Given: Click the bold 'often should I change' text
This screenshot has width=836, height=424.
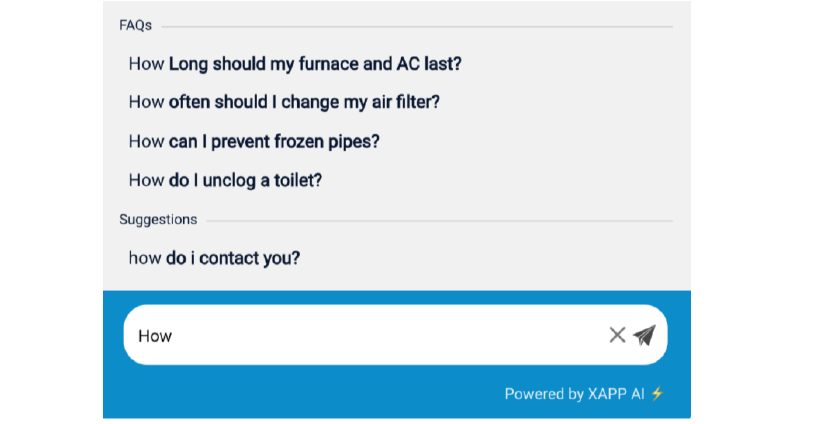Looking at the screenshot, I should [x=253, y=102].
